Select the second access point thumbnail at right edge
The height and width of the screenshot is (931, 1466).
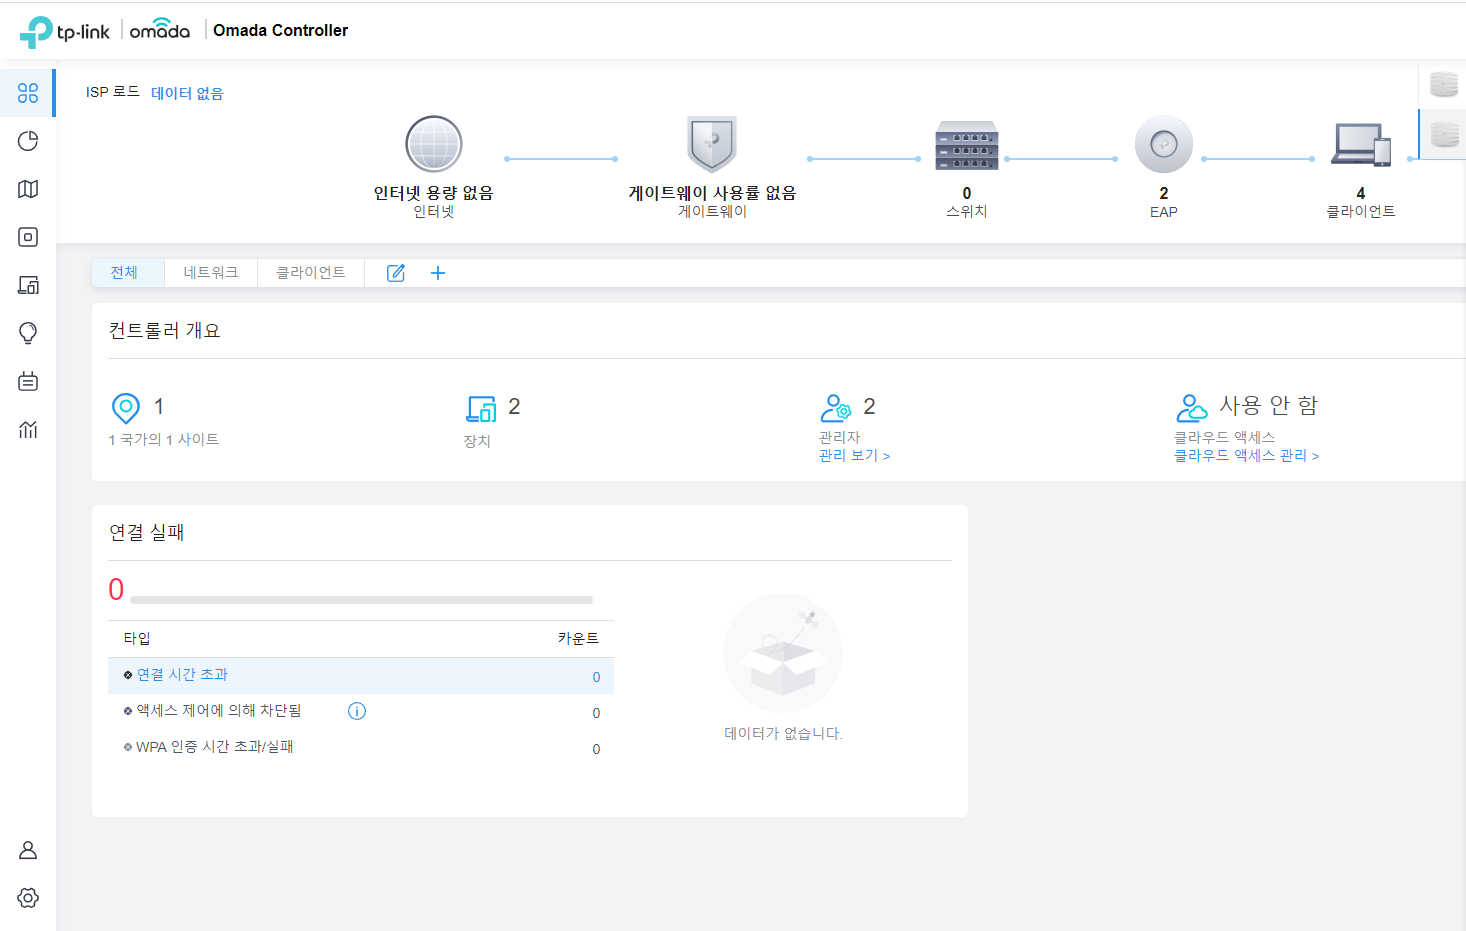(x=1444, y=134)
